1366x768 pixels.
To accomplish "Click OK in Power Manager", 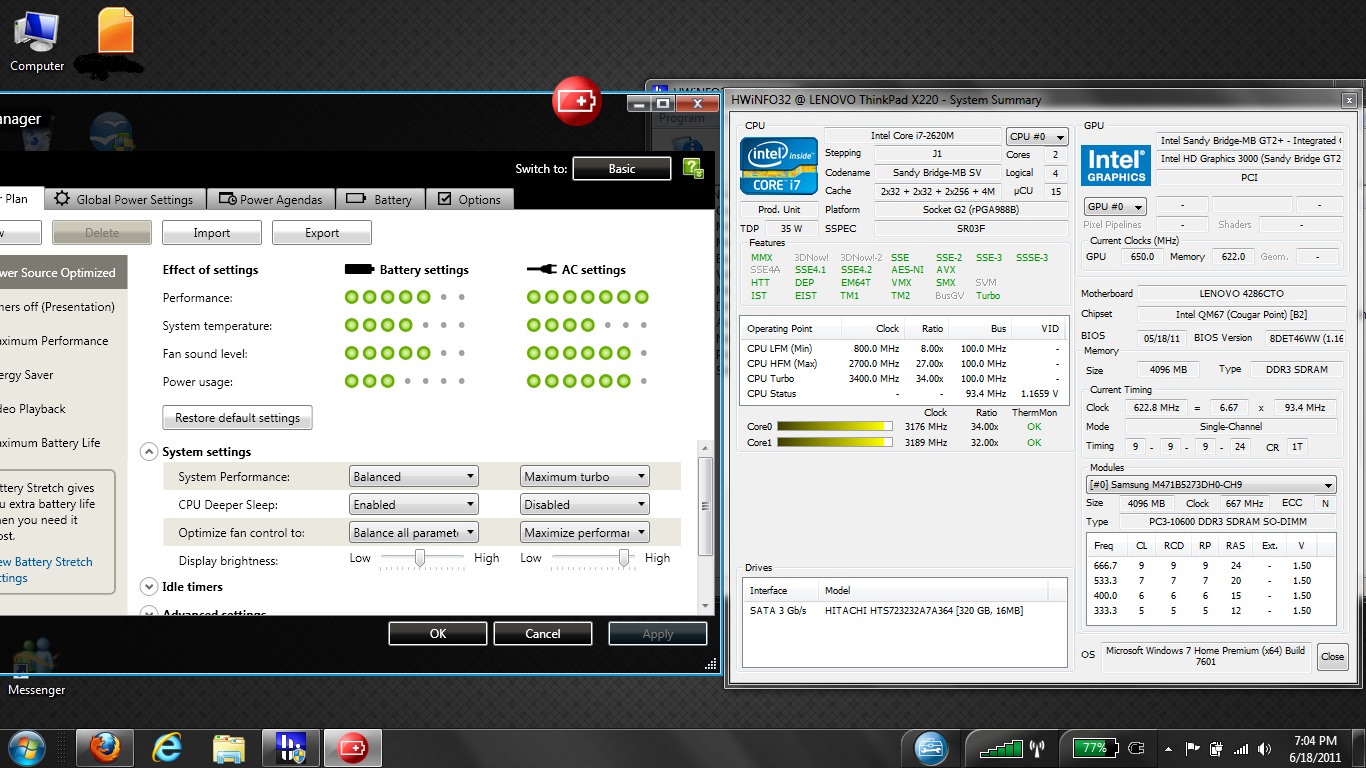I will (x=438, y=634).
